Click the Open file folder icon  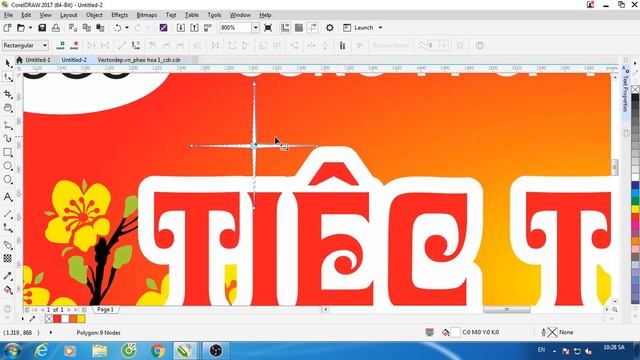pos(21,28)
